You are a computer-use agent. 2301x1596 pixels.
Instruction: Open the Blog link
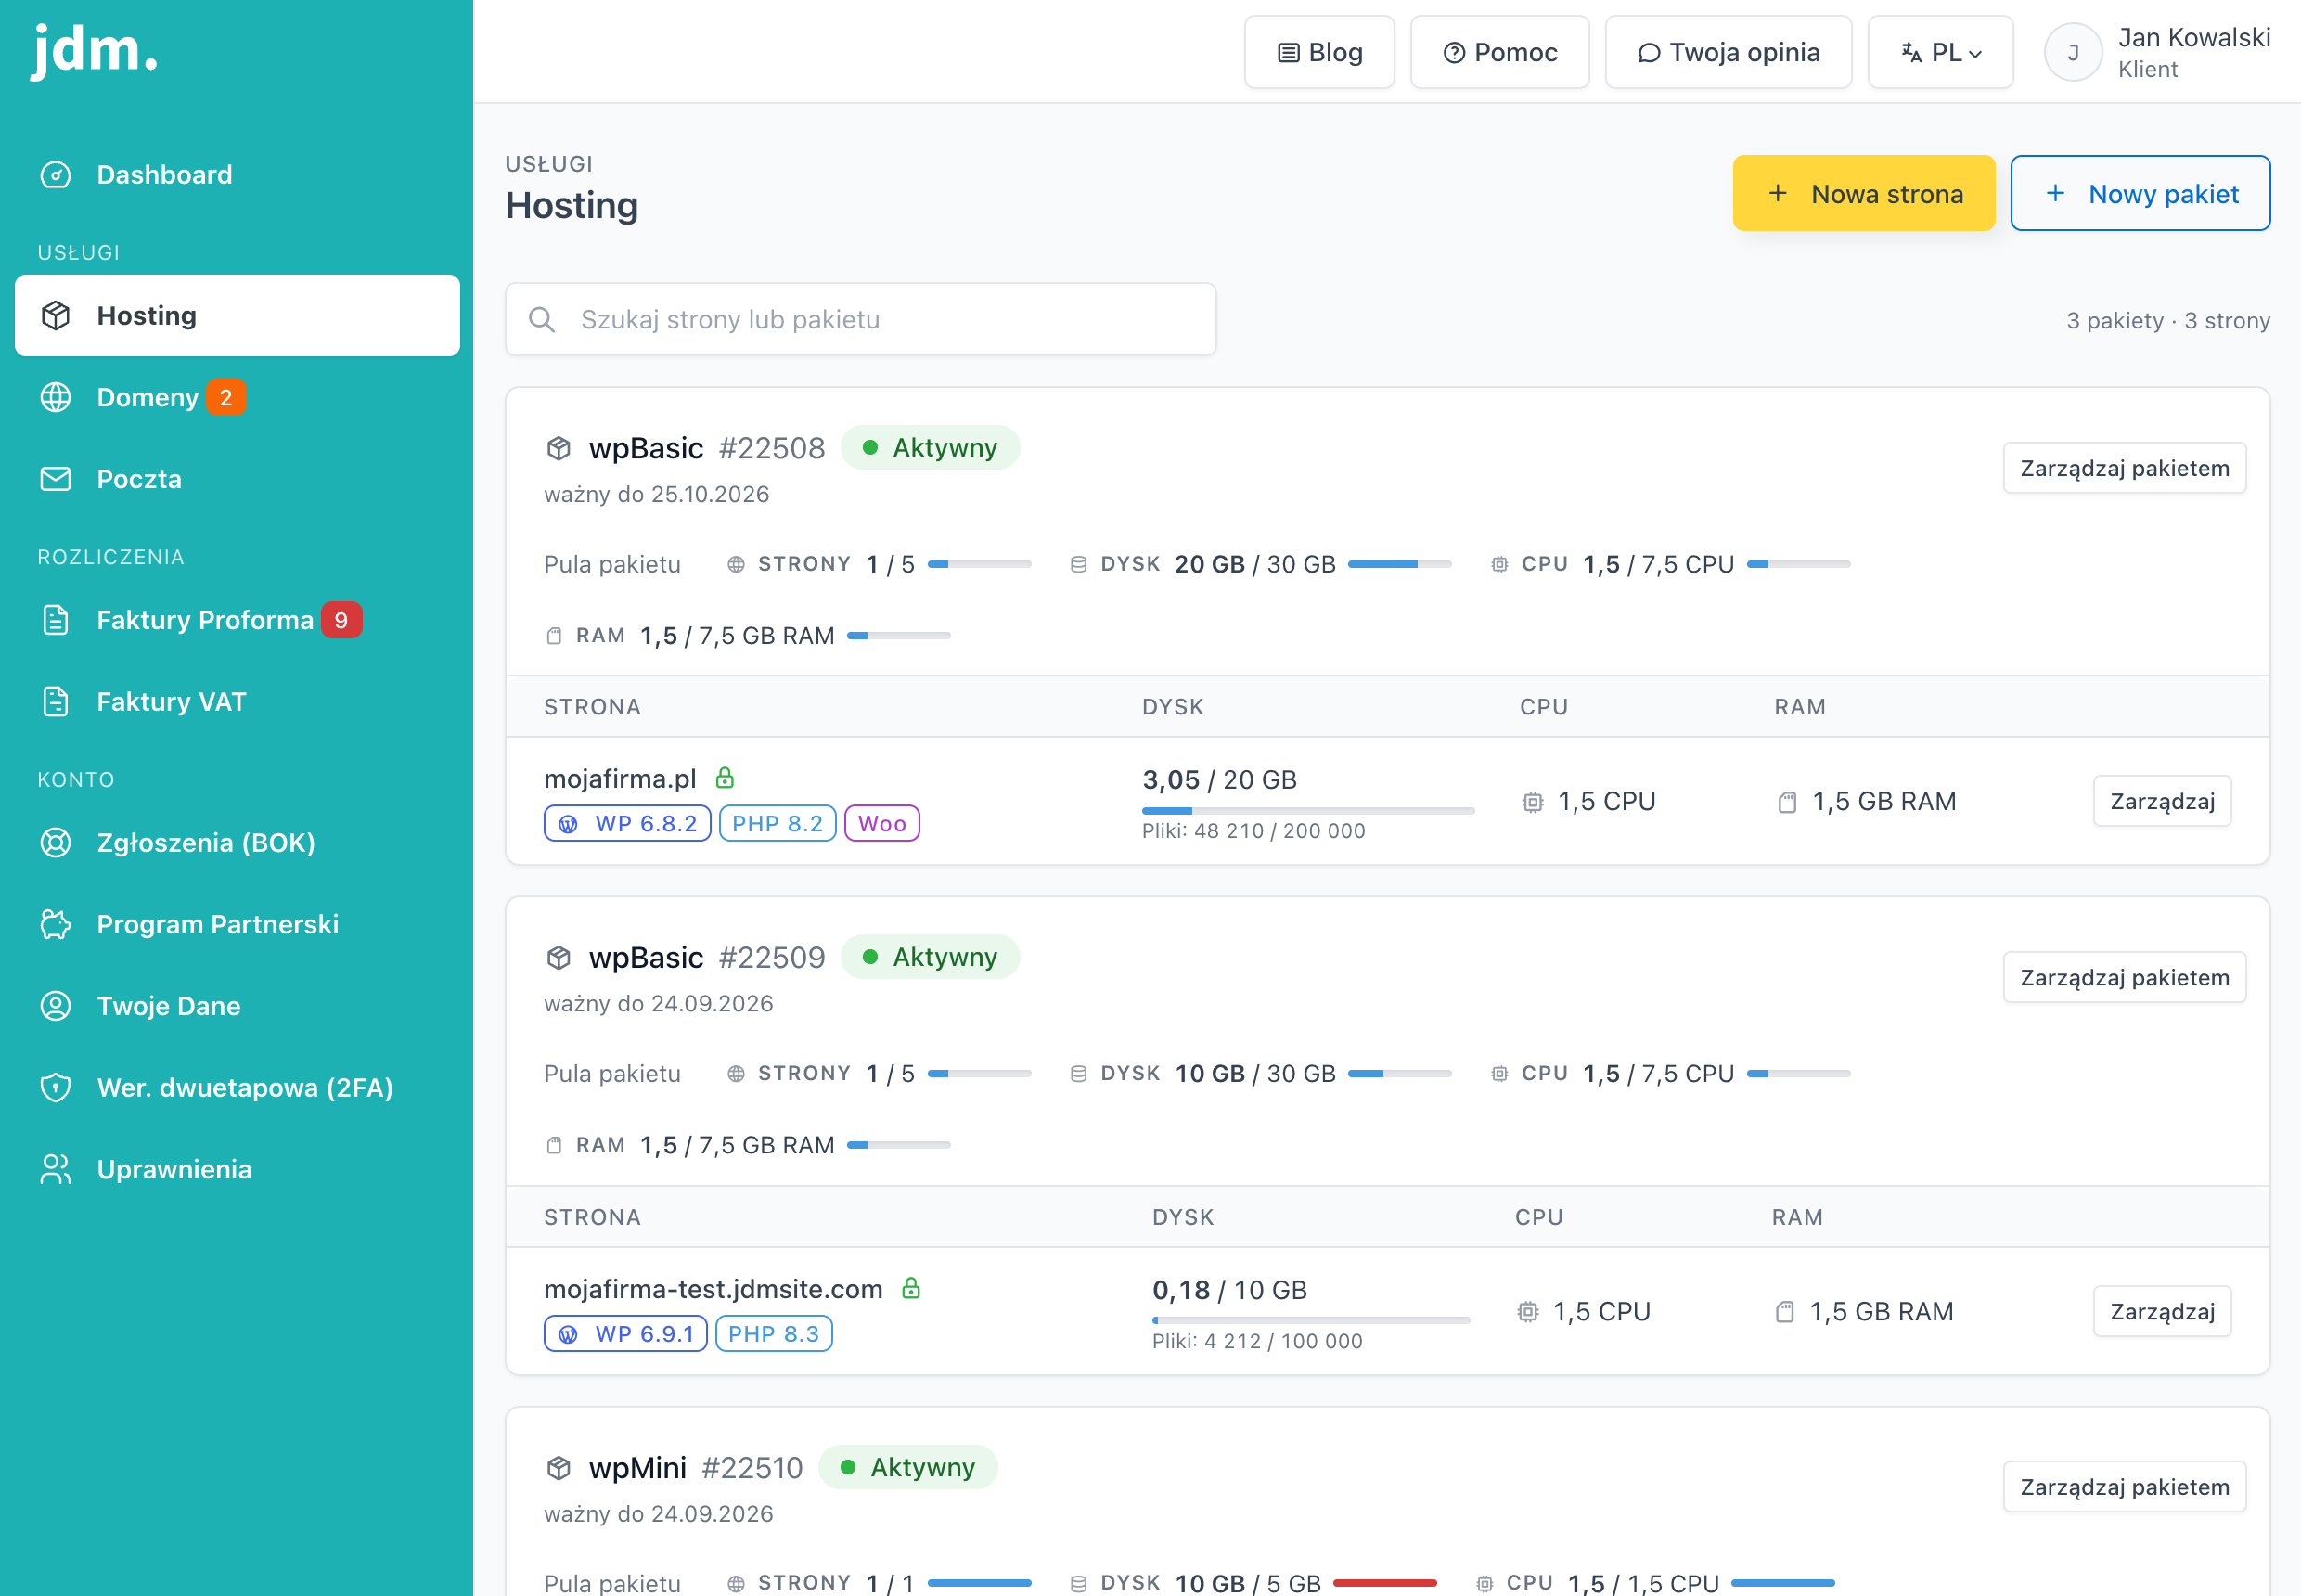[x=1319, y=52]
